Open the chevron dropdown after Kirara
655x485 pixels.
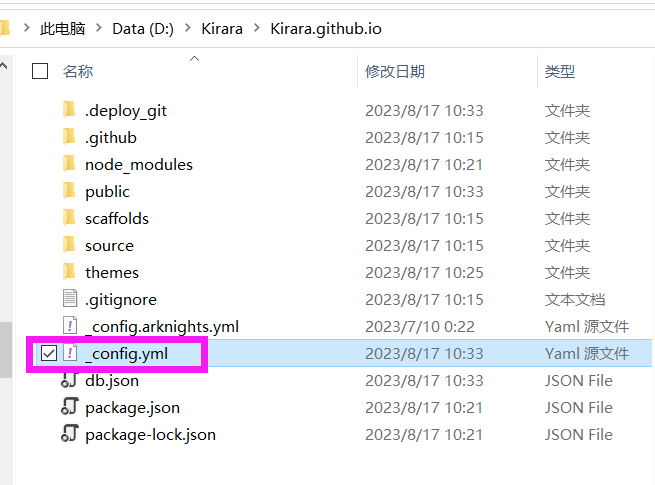click(256, 29)
